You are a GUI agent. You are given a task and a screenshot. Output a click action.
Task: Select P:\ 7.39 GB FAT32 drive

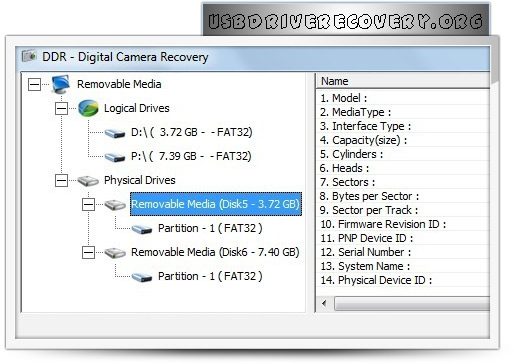pyautogui.click(x=191, y=156)
